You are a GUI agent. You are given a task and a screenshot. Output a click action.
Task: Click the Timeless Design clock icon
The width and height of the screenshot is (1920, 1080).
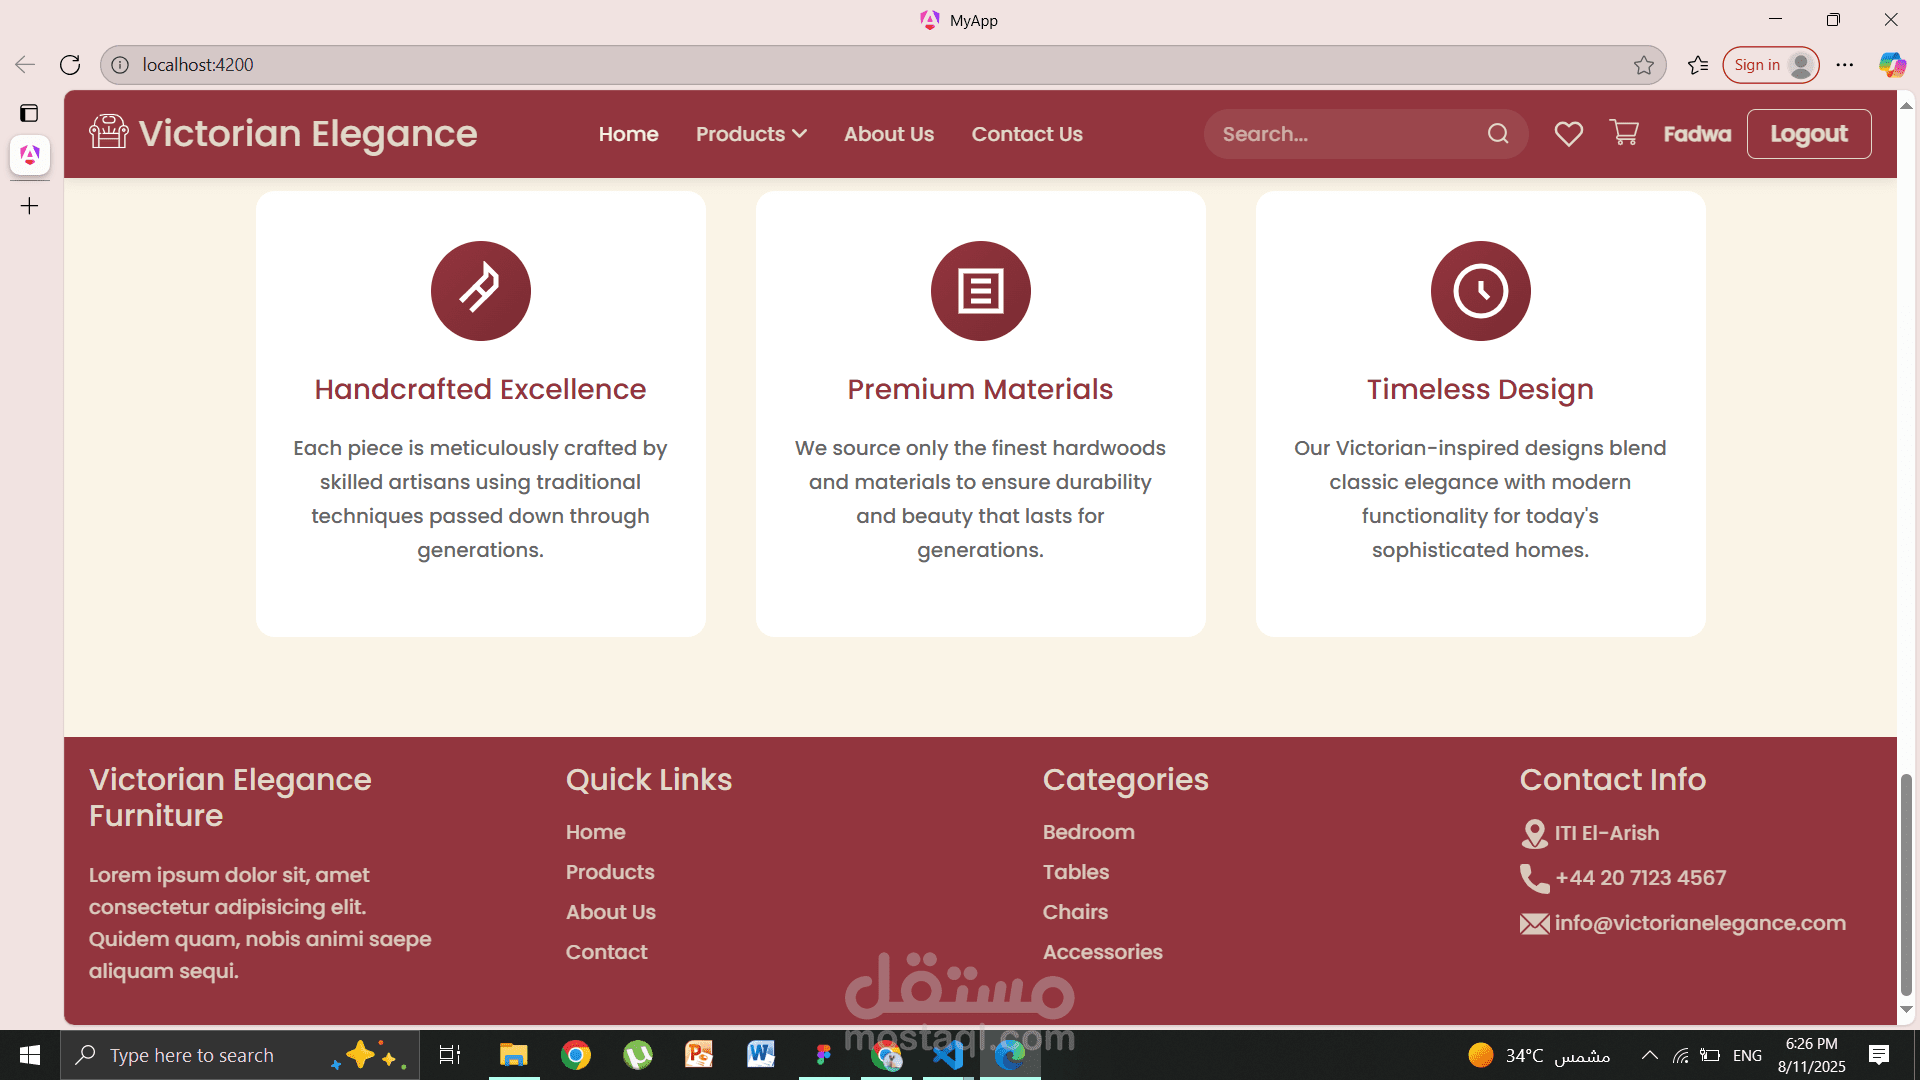1480,291
